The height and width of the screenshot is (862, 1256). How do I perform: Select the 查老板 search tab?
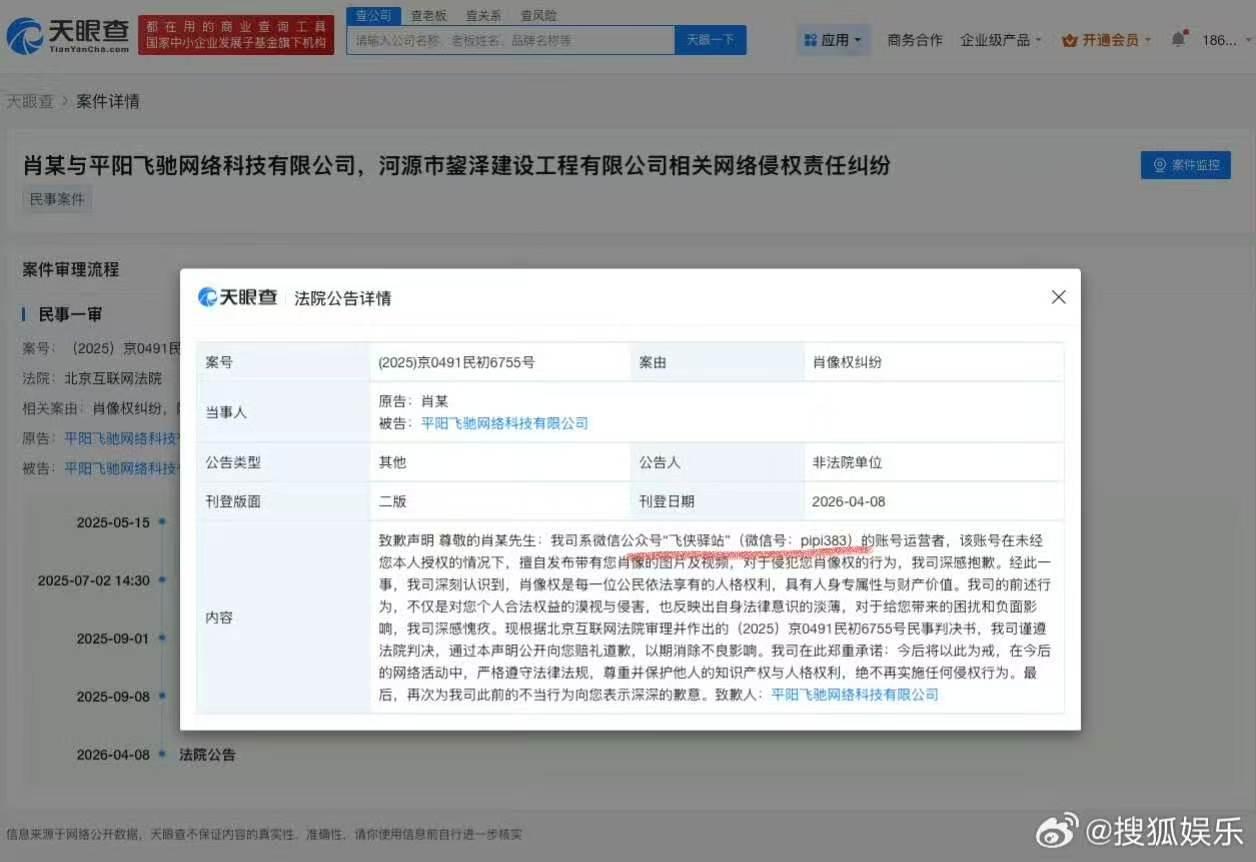pos(429,15)
